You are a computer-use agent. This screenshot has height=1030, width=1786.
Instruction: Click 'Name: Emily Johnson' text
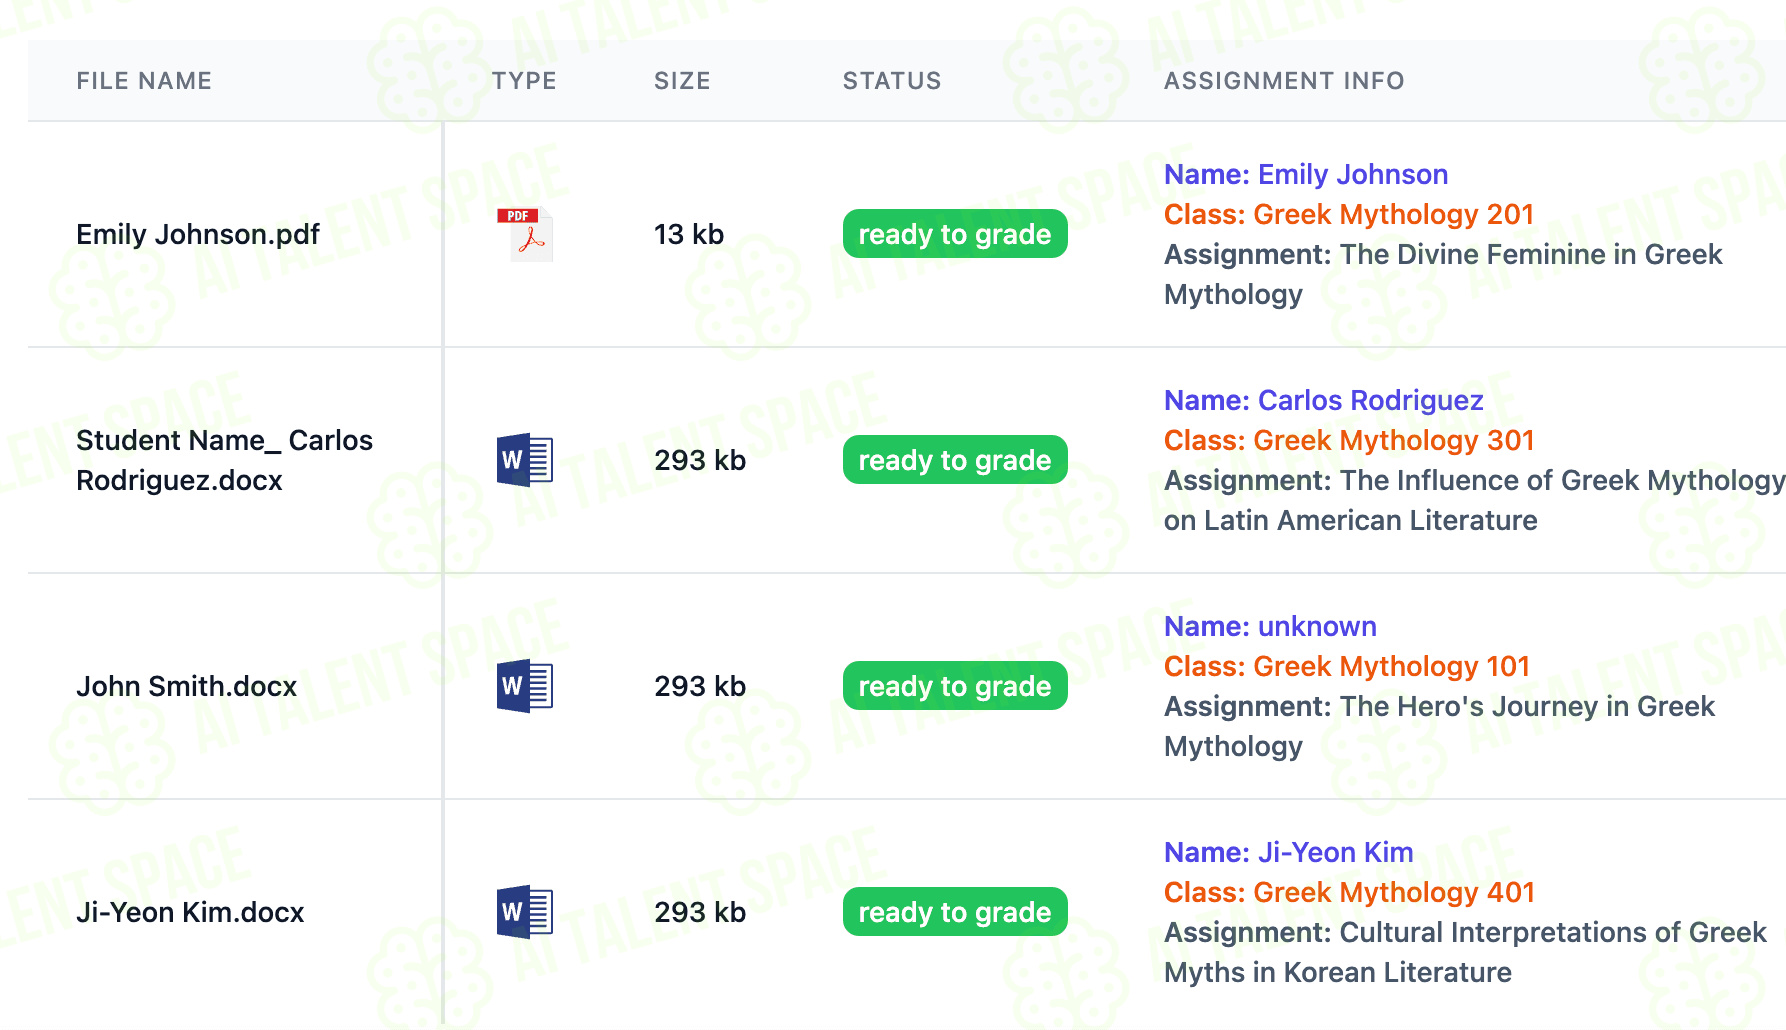pyautogui.click(x=1306, y=174)
